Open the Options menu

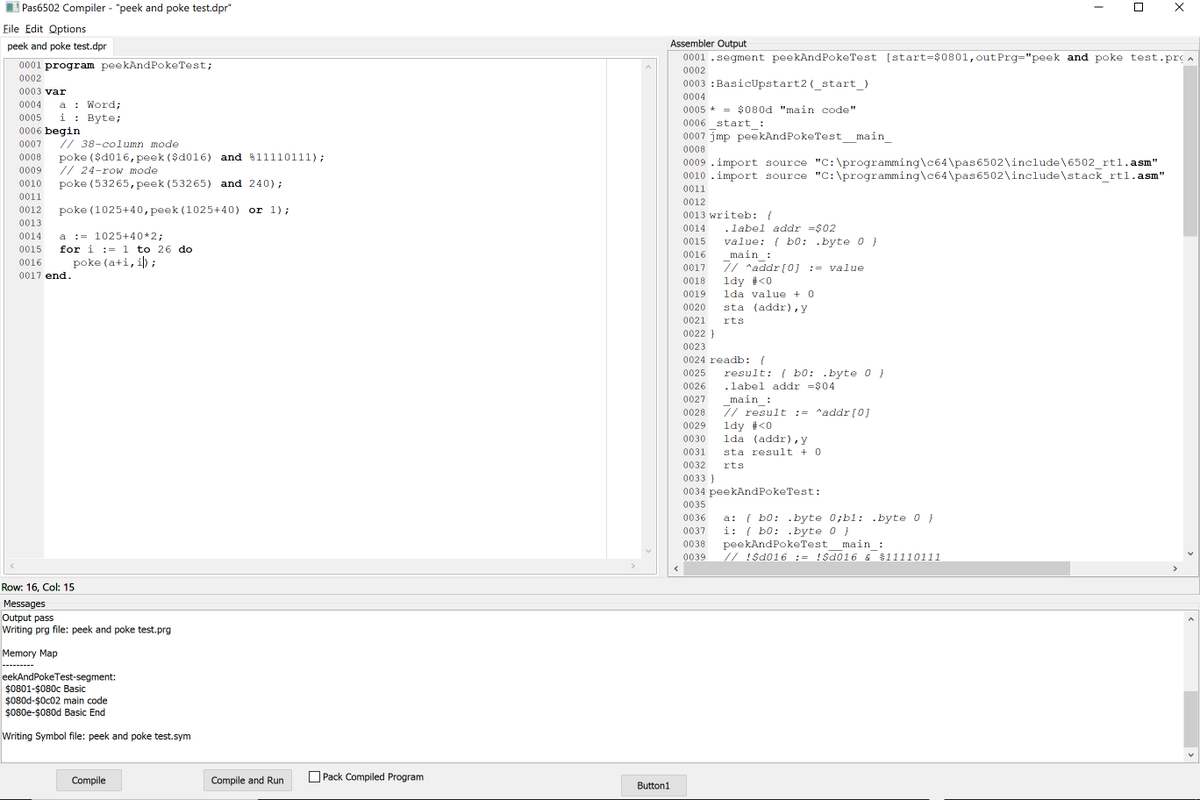point(68,29)
